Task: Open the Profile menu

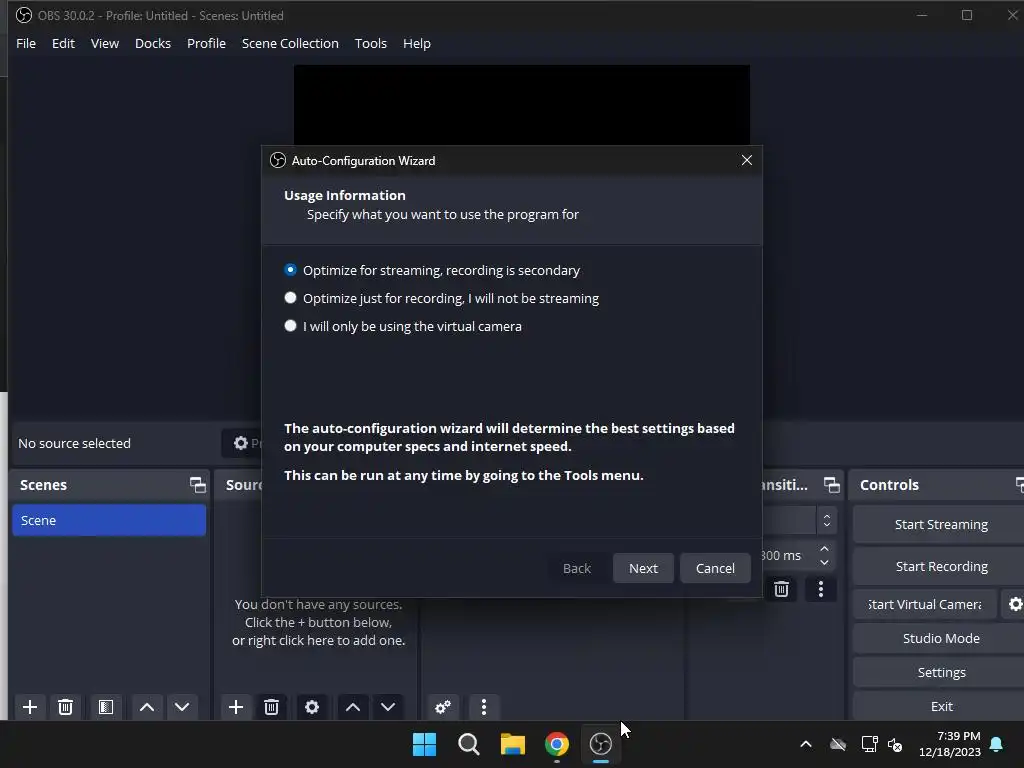Action: coord(206,43)
